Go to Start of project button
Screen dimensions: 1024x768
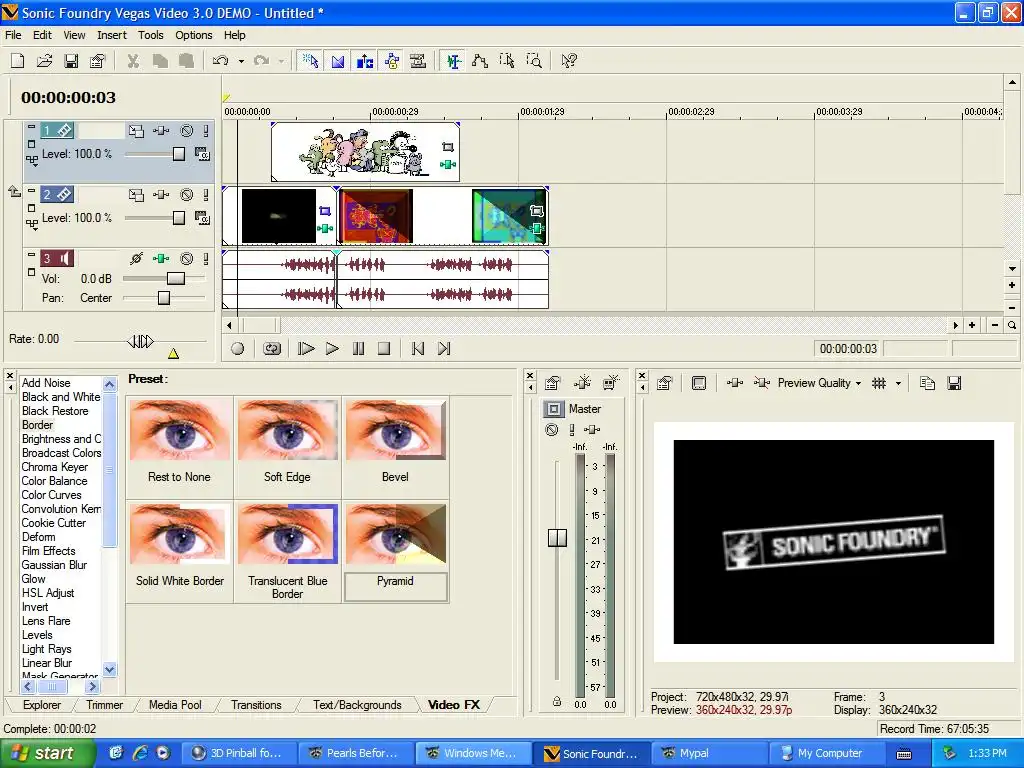tap(418, 349)
